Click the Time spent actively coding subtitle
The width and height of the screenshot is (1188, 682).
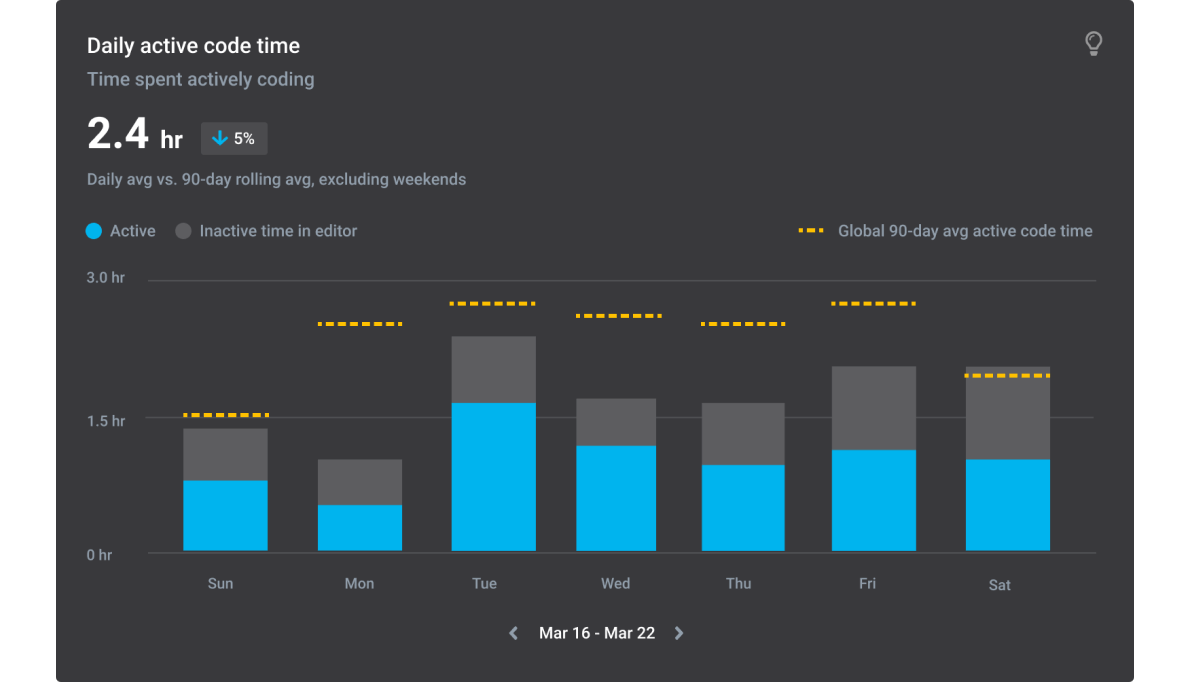pyautogui.click(x=200, y=79)
